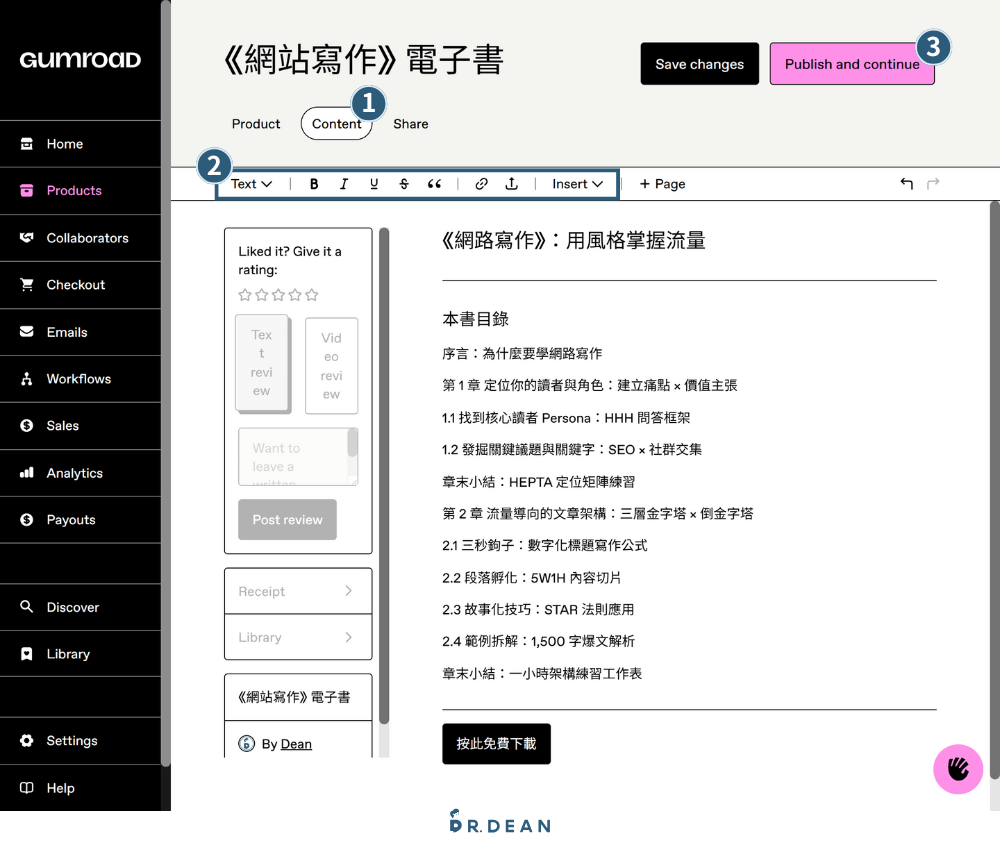
Task: Upload a file using the upload icon
Action: [511, 184]
